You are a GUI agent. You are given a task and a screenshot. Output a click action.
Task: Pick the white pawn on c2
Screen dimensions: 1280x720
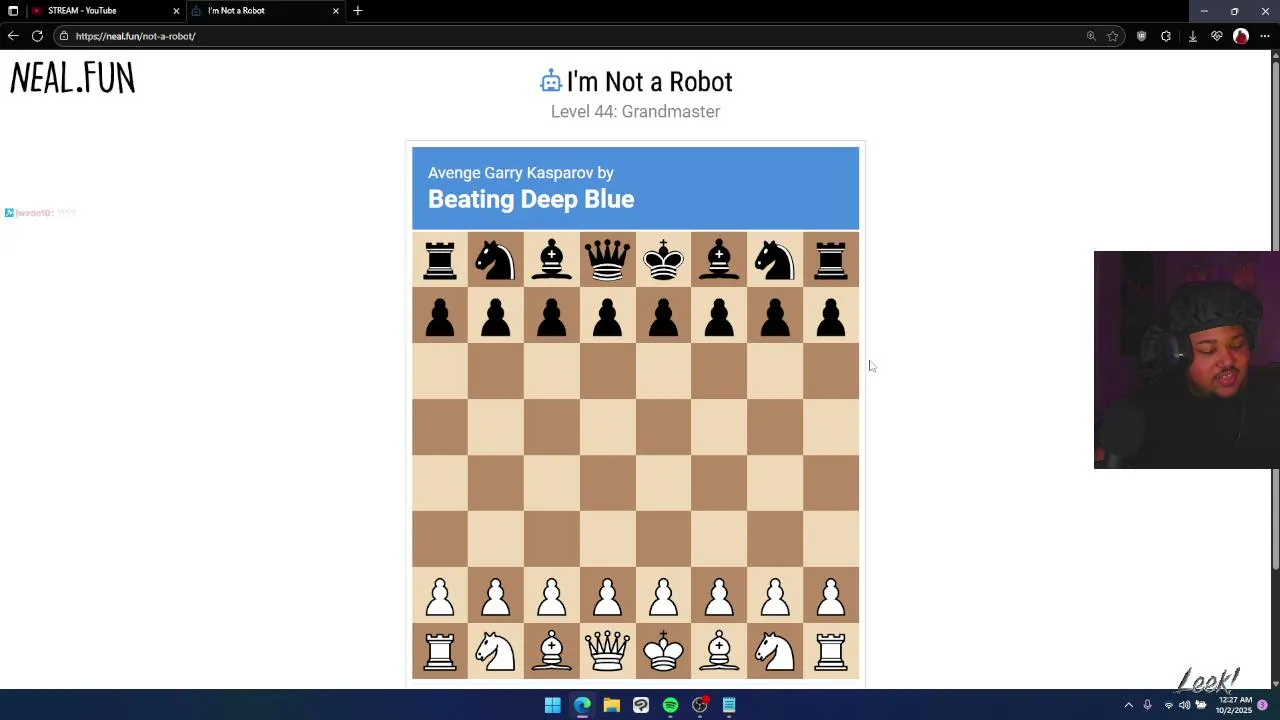(x=551, y=596)
